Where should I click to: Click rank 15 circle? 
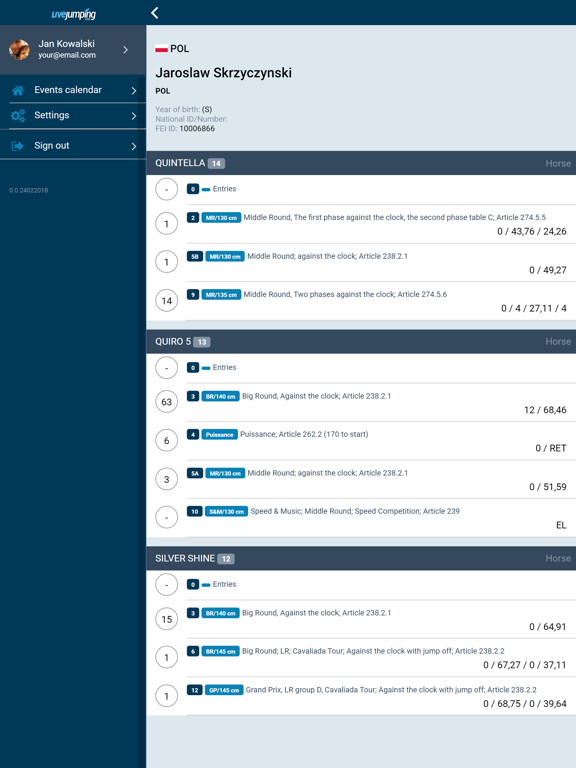tap(167, 619)
